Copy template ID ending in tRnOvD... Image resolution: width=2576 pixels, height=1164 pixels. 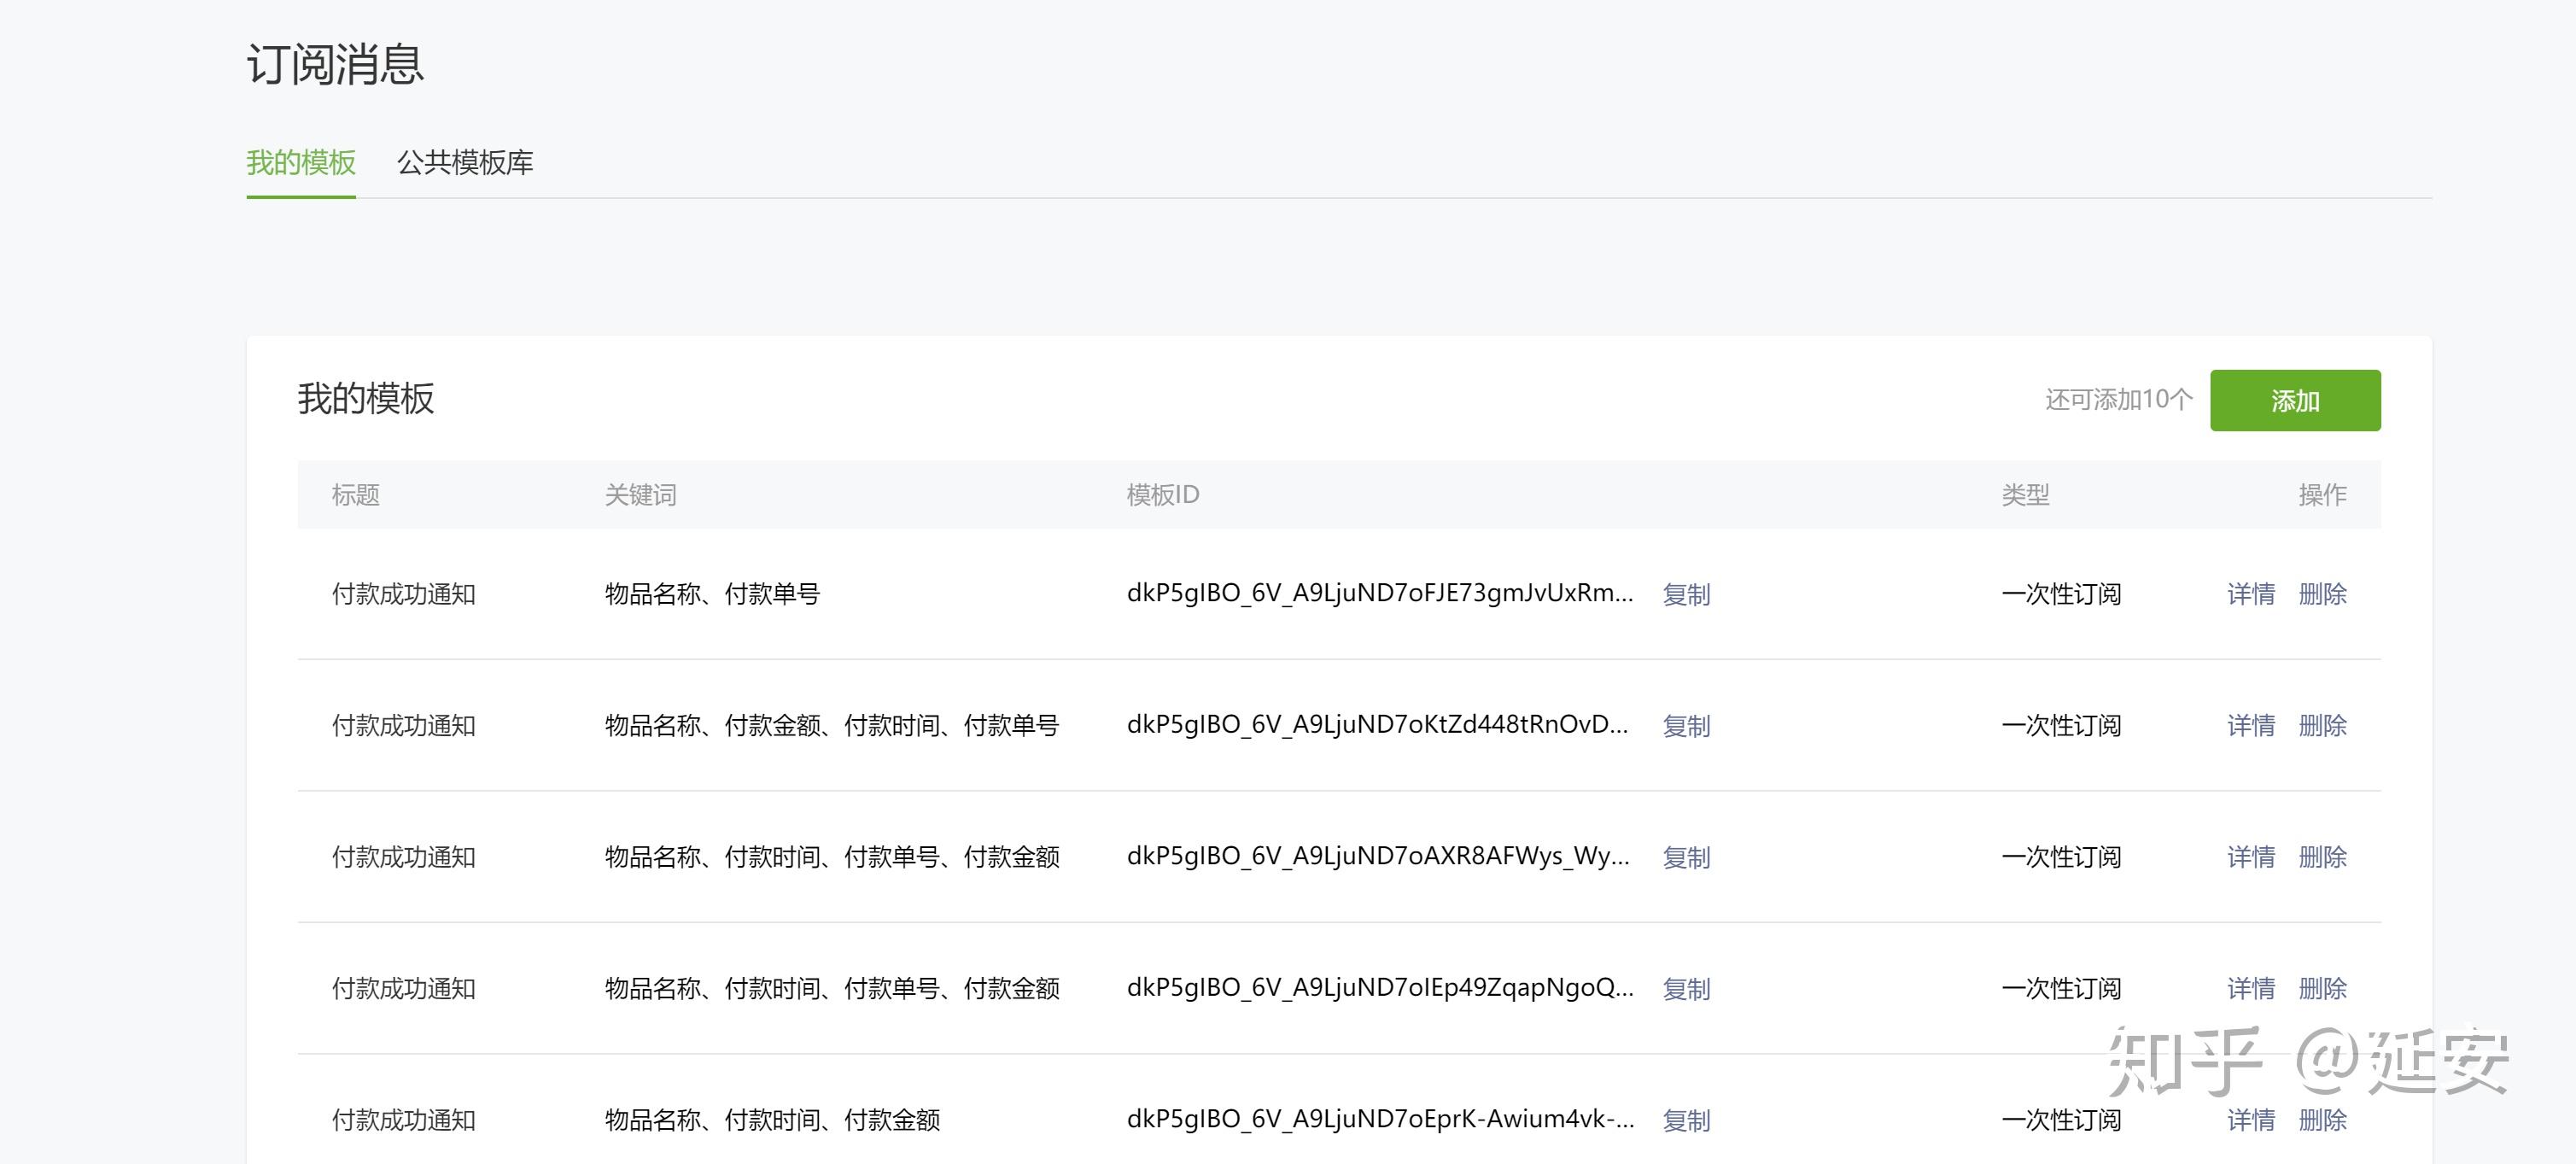coord(1686,725)
